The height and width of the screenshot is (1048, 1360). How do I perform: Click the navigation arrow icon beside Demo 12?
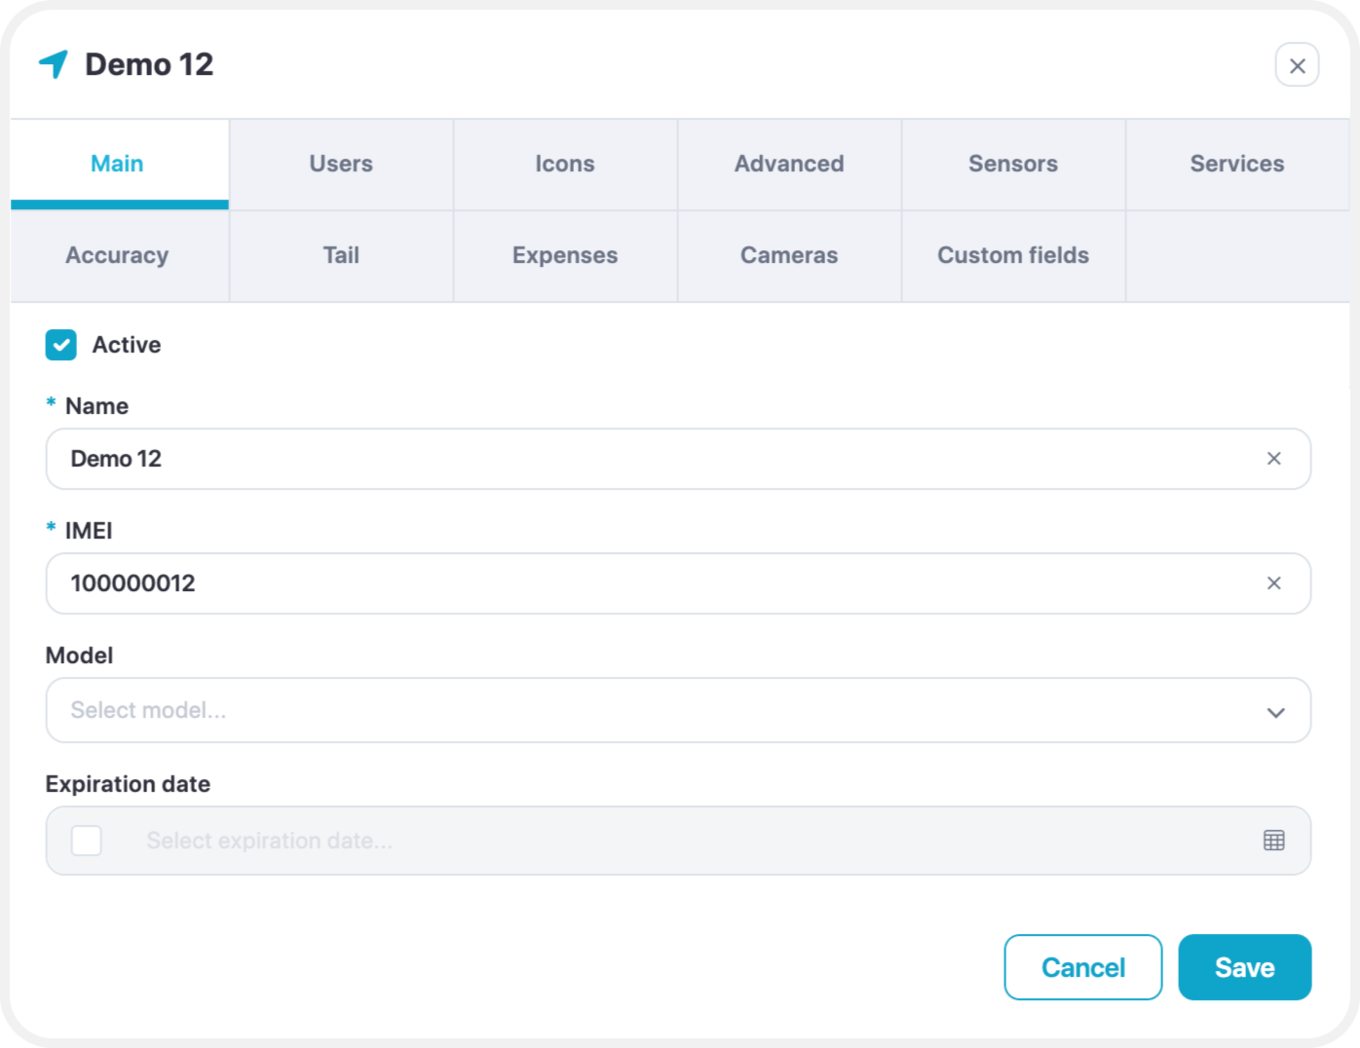tap(54, 64)
